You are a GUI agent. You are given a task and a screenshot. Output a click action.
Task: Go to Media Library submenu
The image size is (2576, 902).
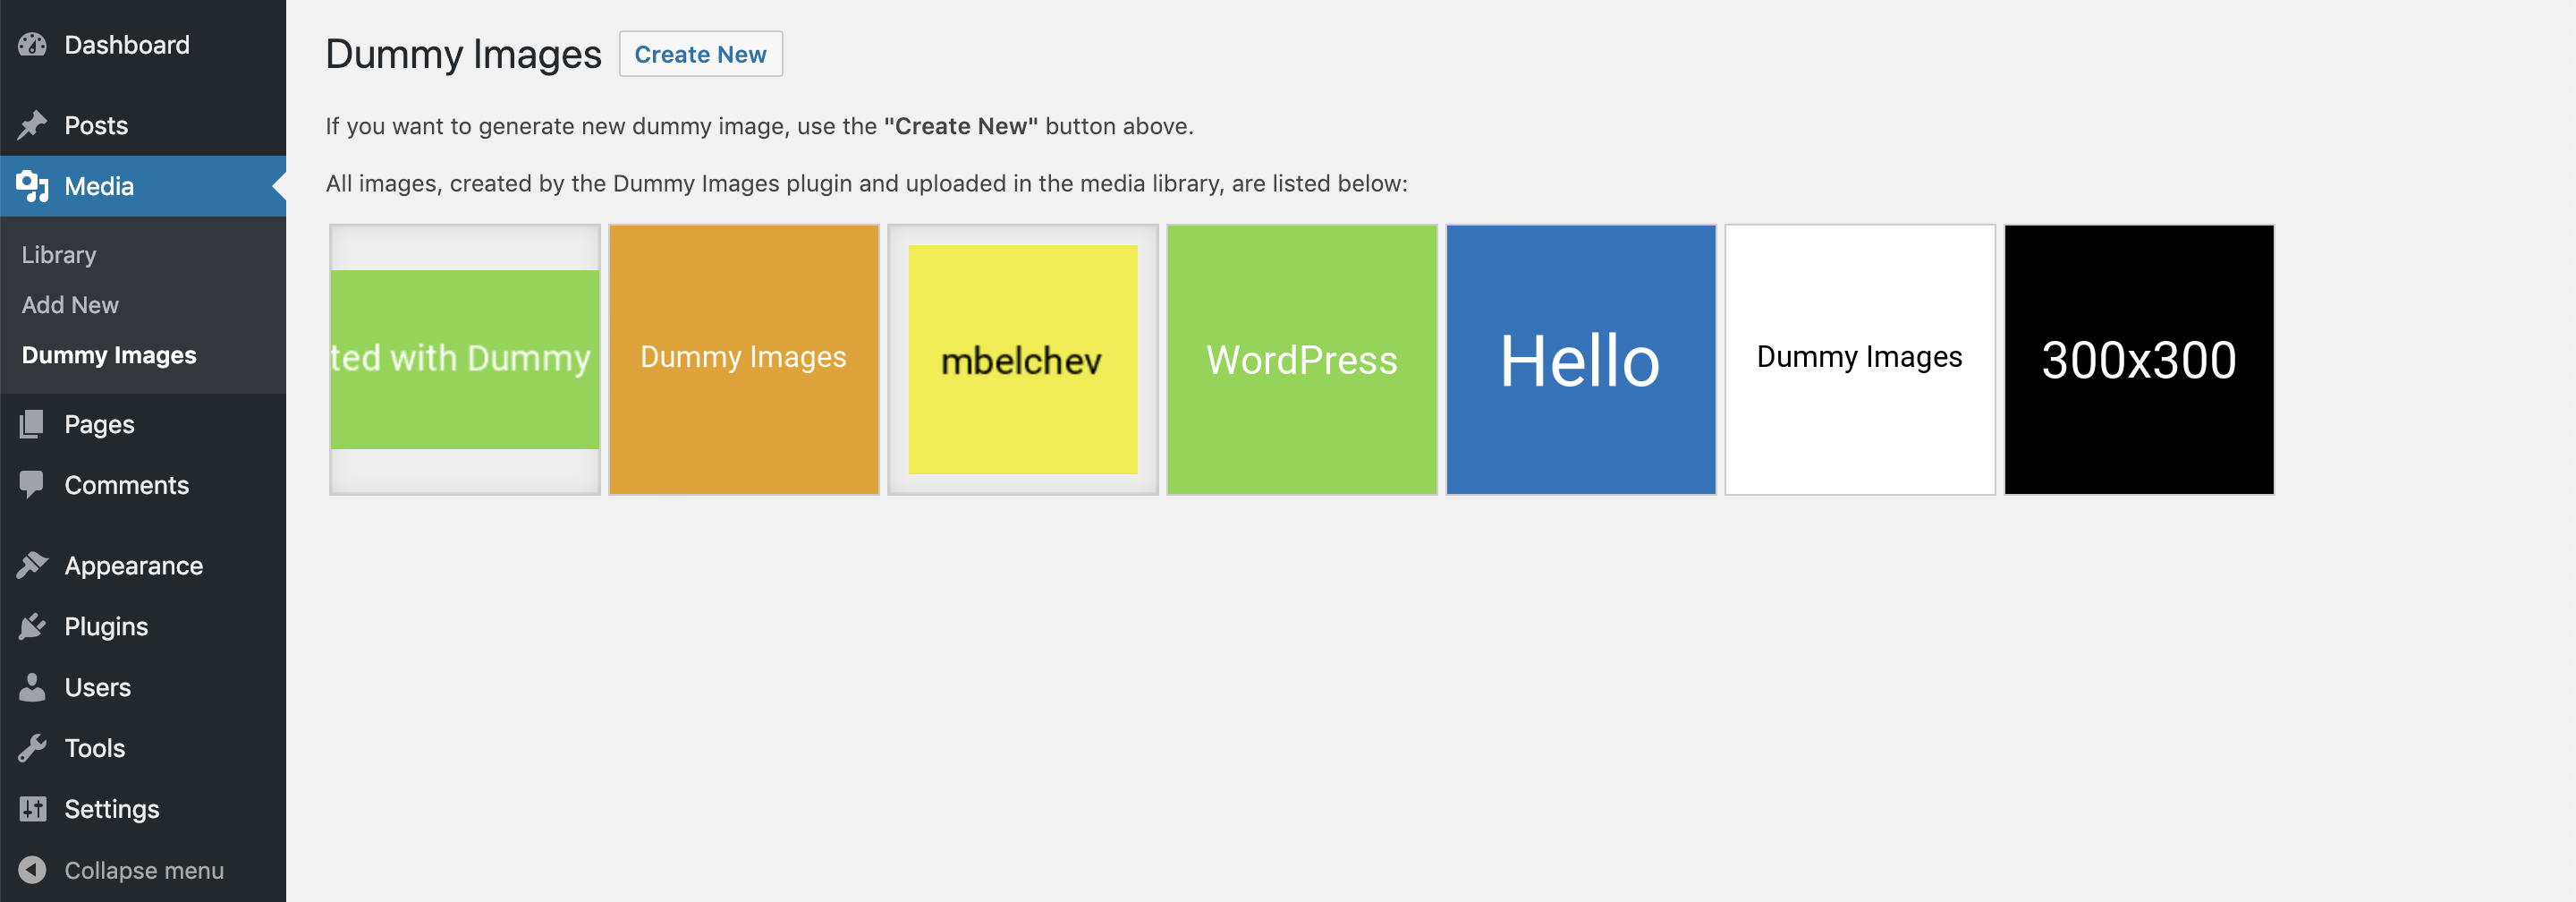[x=59, y=255]
